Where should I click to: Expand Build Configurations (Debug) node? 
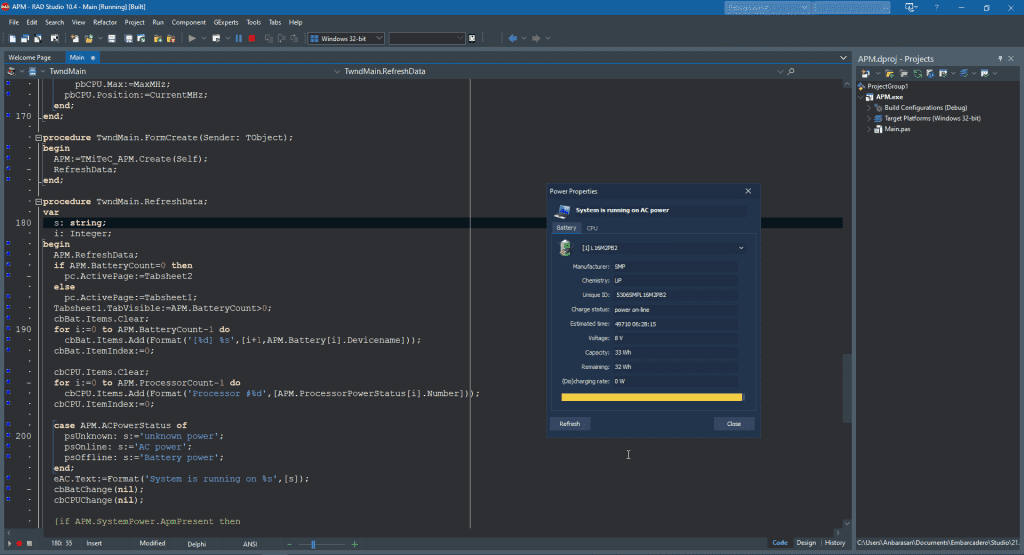pyautogui.click(x=869, y=108)
